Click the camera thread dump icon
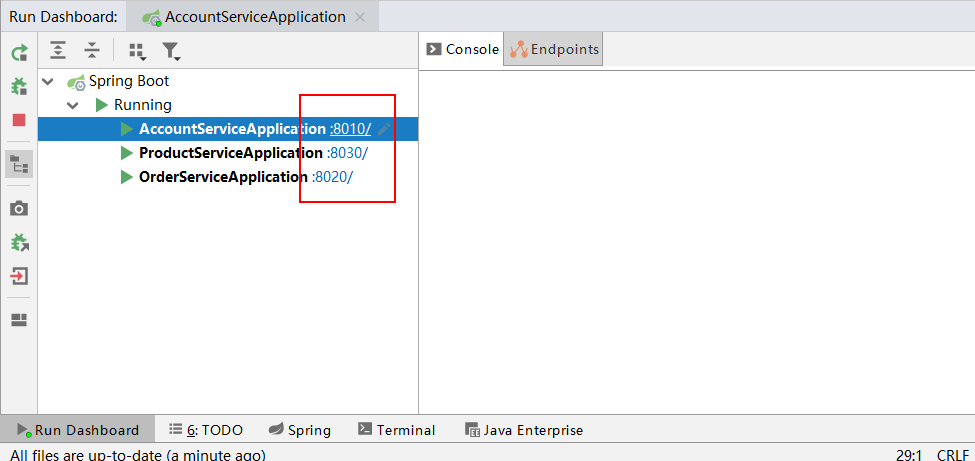Viewport: 975px width, 461px height. pos(19,208)
